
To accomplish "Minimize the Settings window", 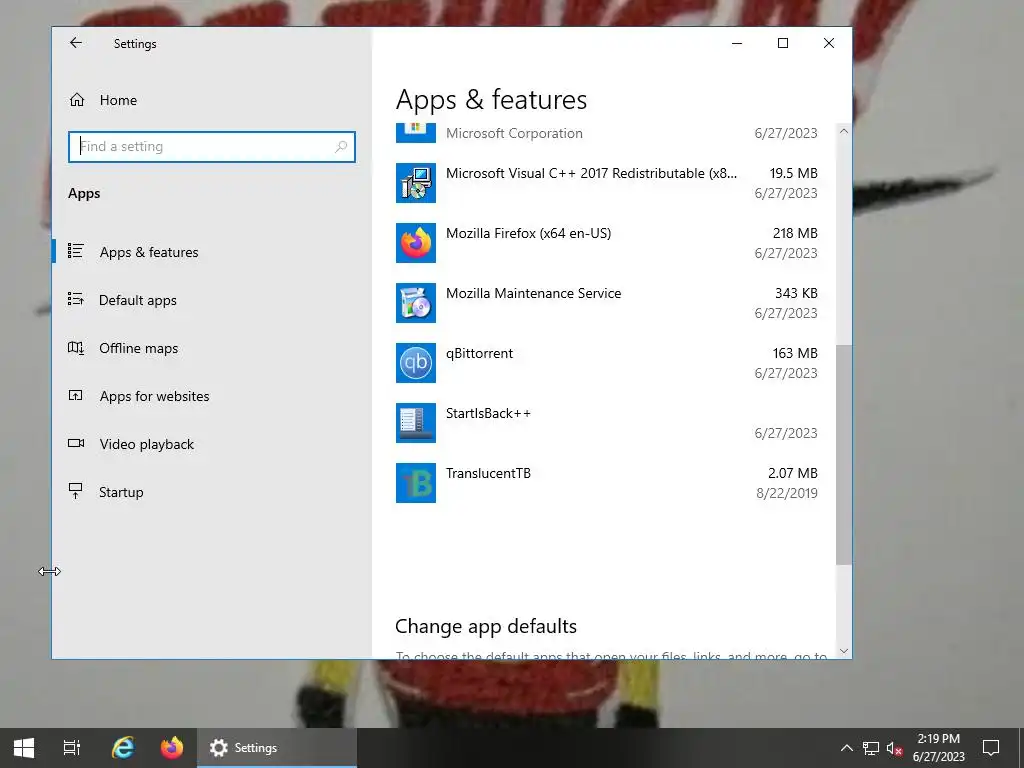I will tap(737, 43).
